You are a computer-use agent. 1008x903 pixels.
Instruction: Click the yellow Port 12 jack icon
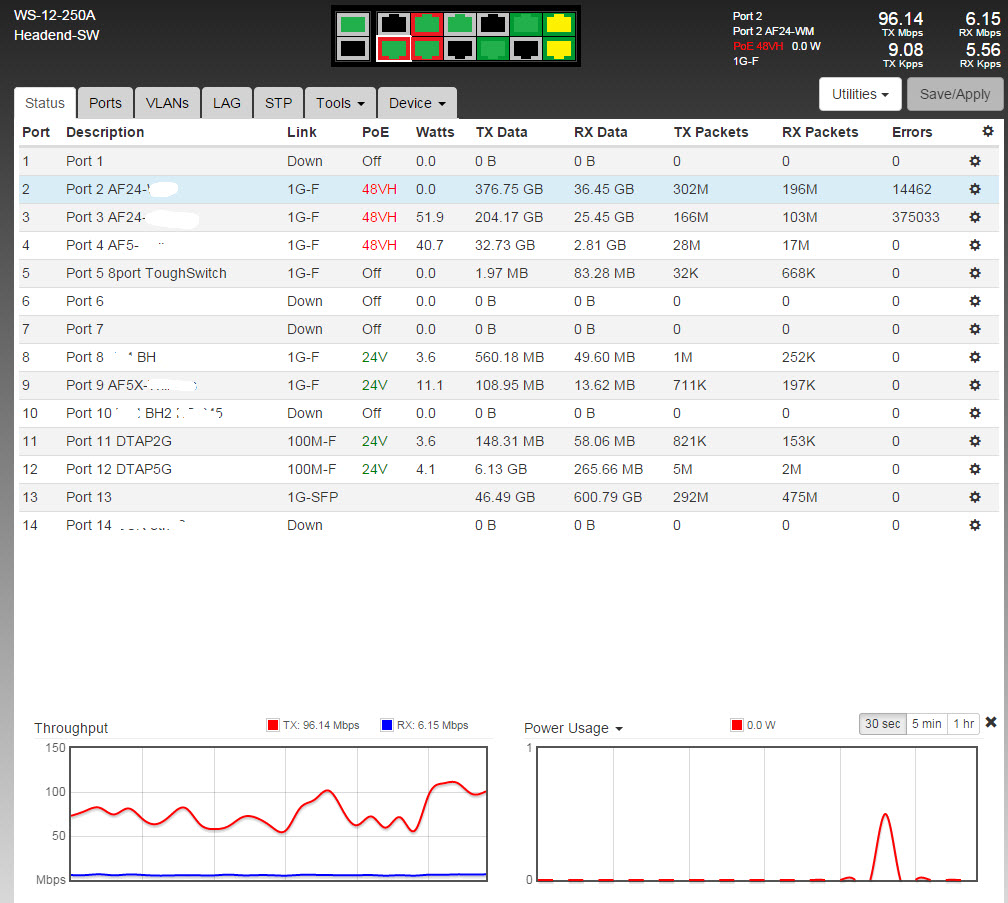[x=560, y=47]
